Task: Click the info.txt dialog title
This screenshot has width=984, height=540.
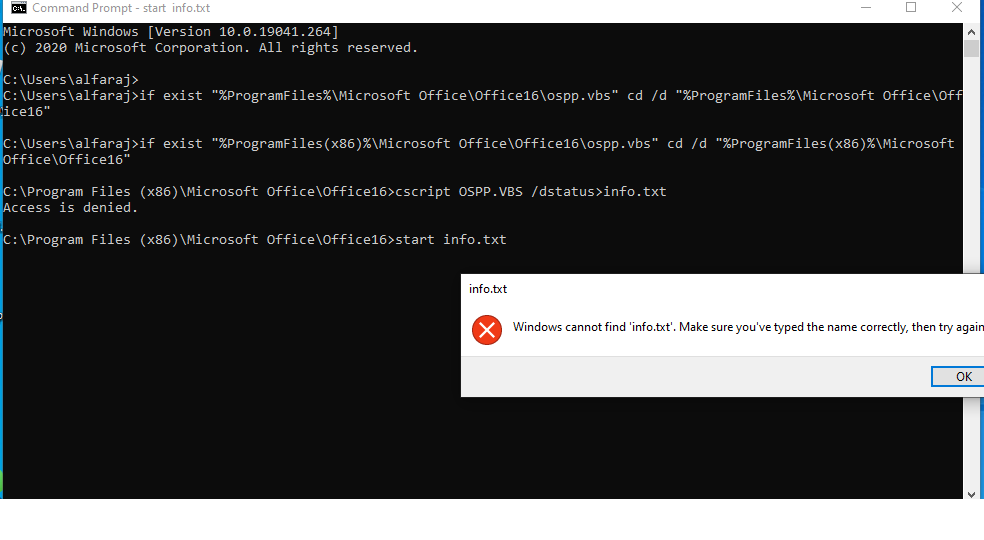Action: [488, 289]
